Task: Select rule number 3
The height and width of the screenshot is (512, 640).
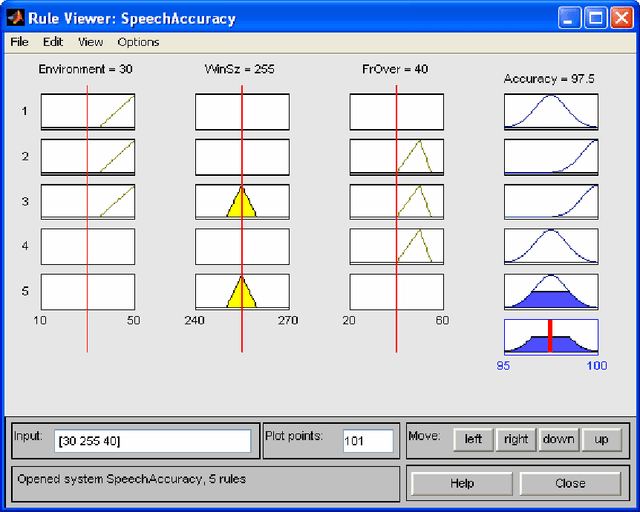Action: [x=25, y=201]
